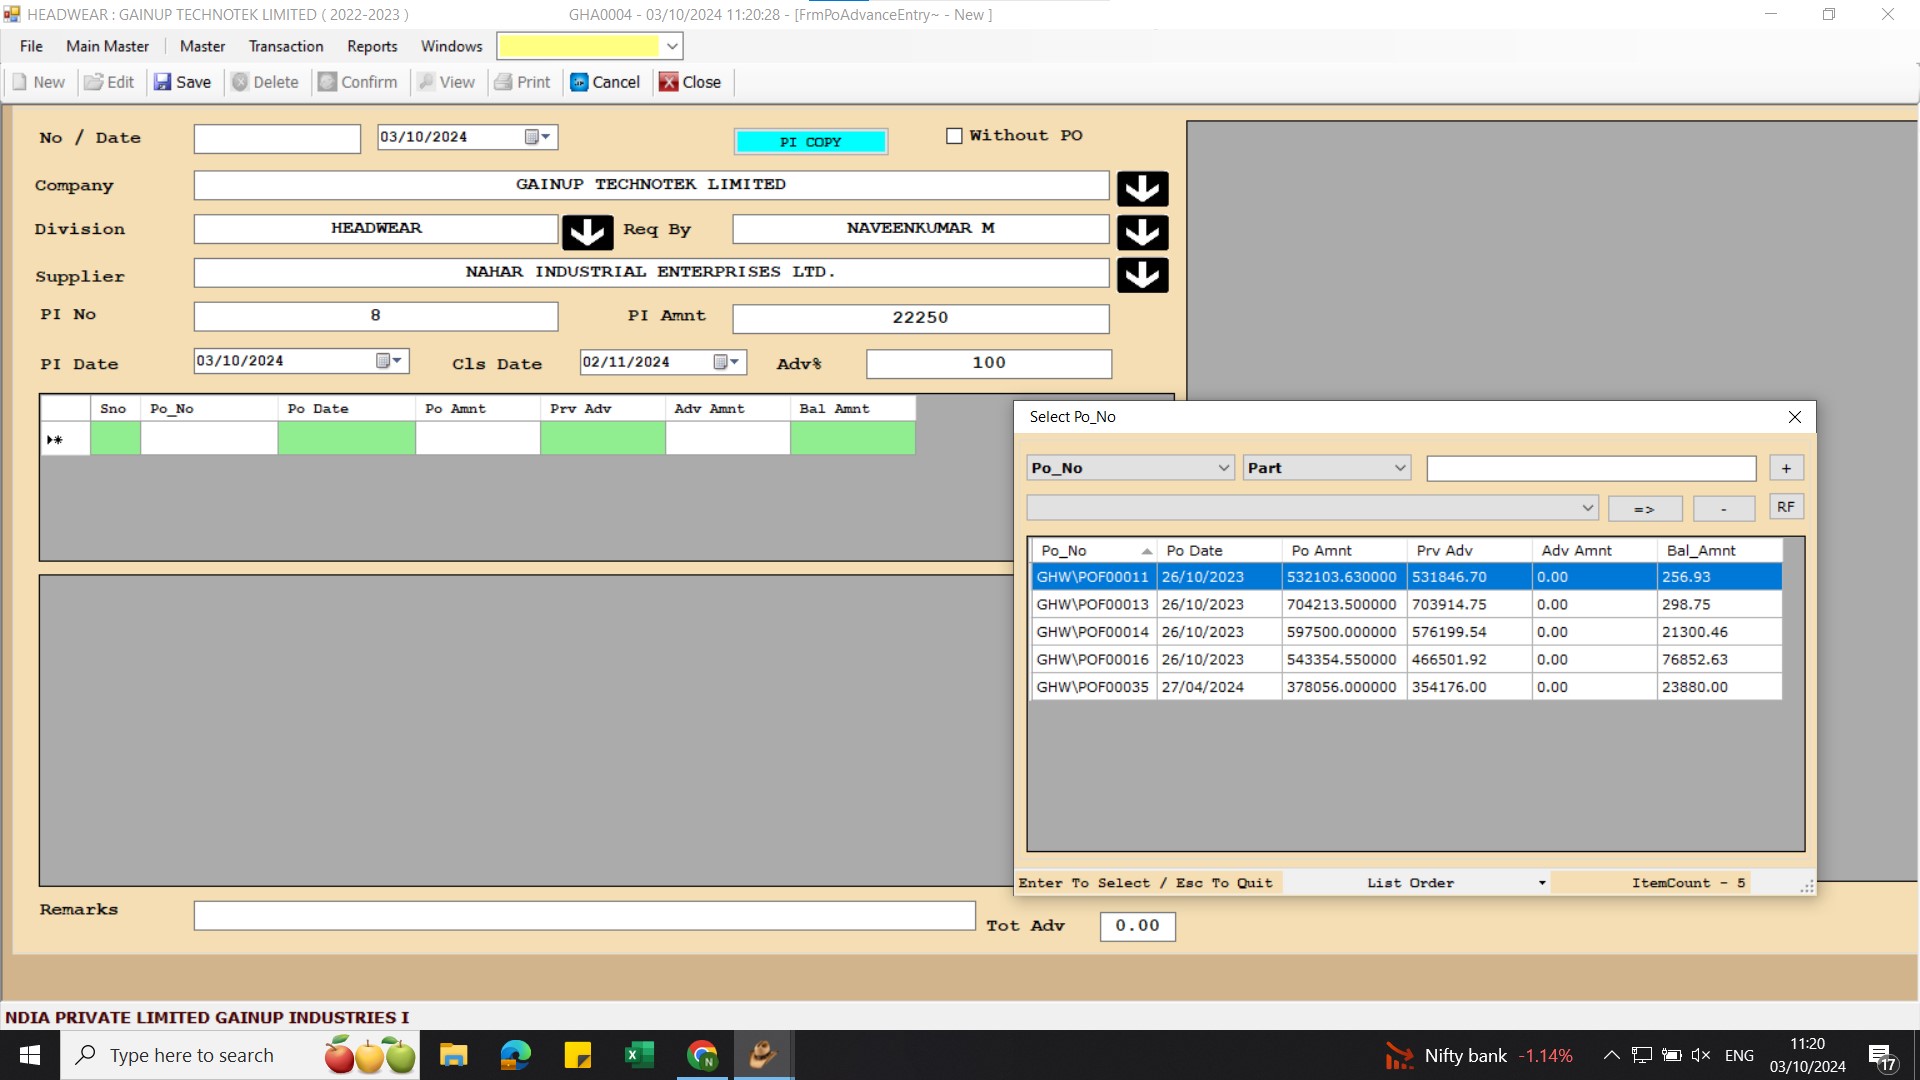Image resolution: width=1920 pixels, height=1080 pixels.
Task: Click the red Close toolbar icon
Action: (669, 82)
